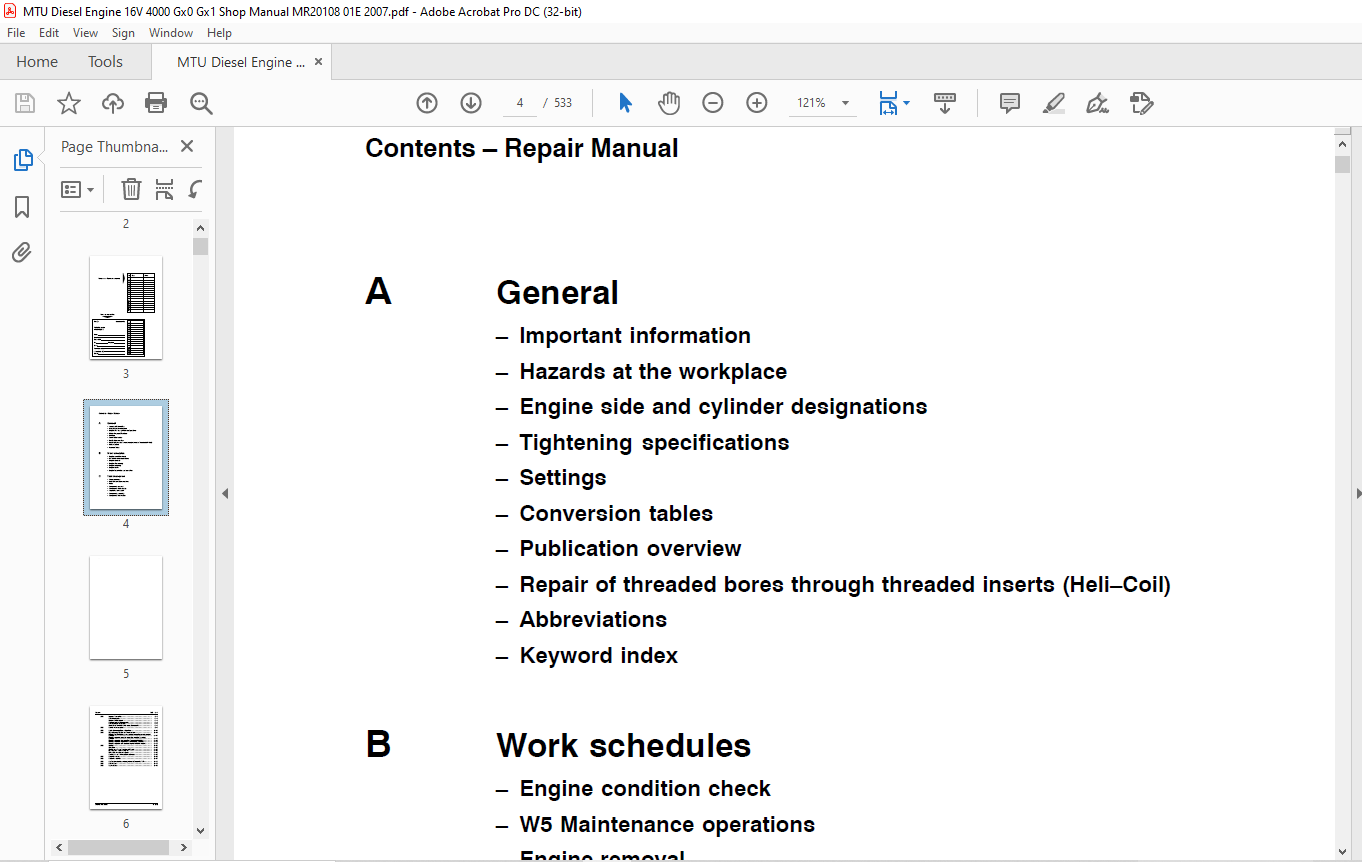Open the stamp/send for review tool
Screen dimensions: 1362x862
1141,103
